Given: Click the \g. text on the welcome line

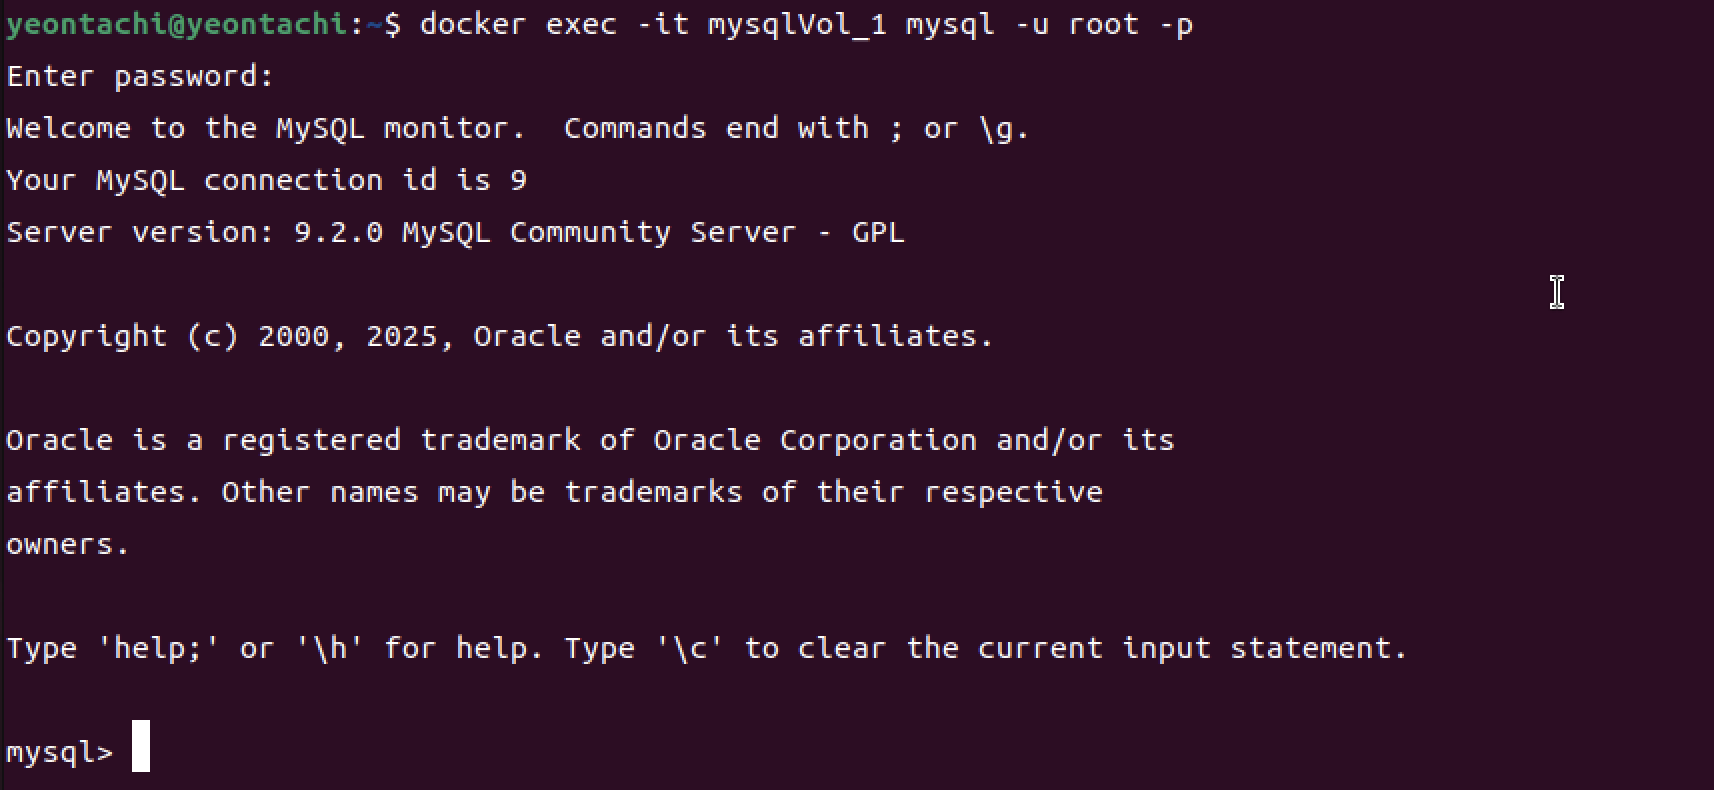Looking at the screenshot, I should (1004, 129).
